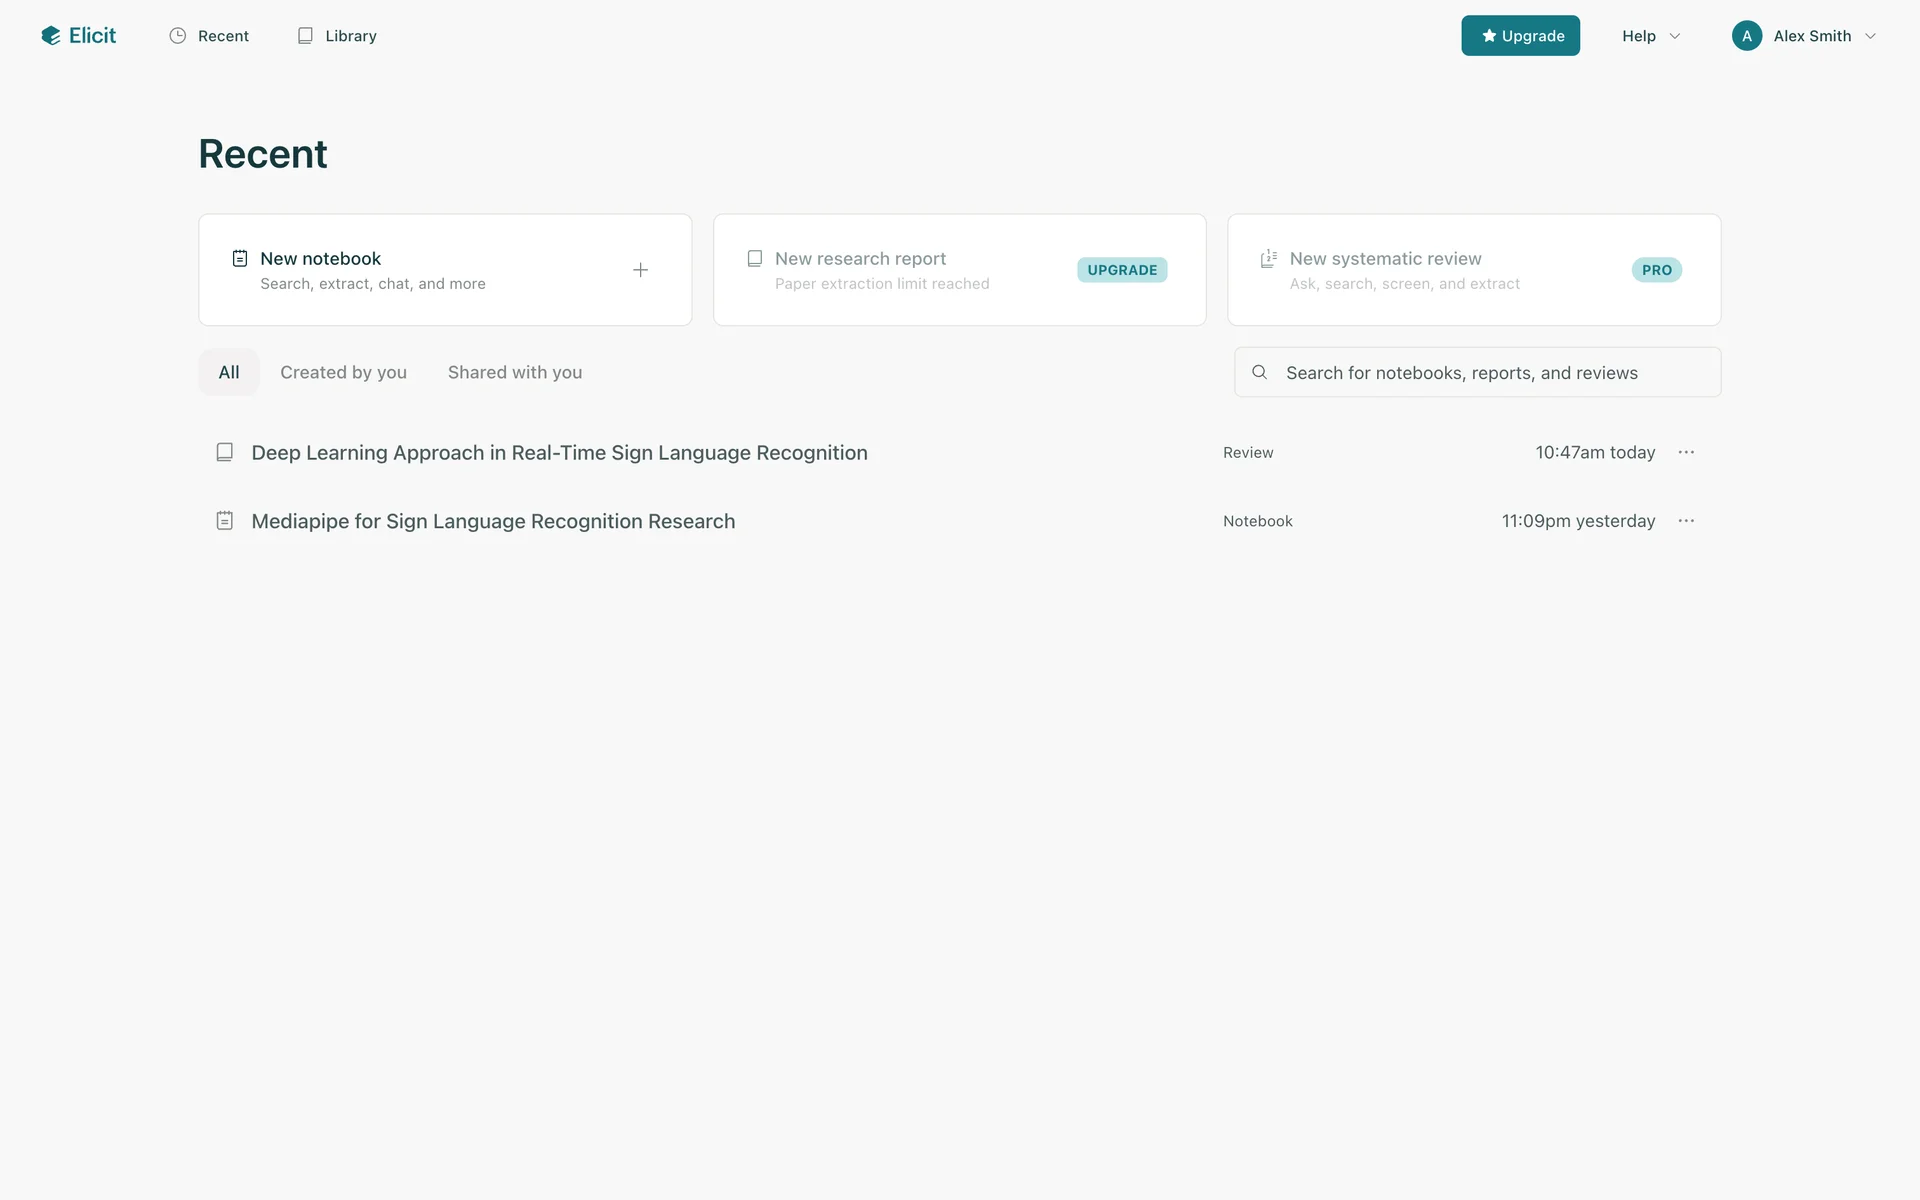Switch to Shared with you tab
The height and width of the screenshot is (1200, 1920).
pos(515,372)
